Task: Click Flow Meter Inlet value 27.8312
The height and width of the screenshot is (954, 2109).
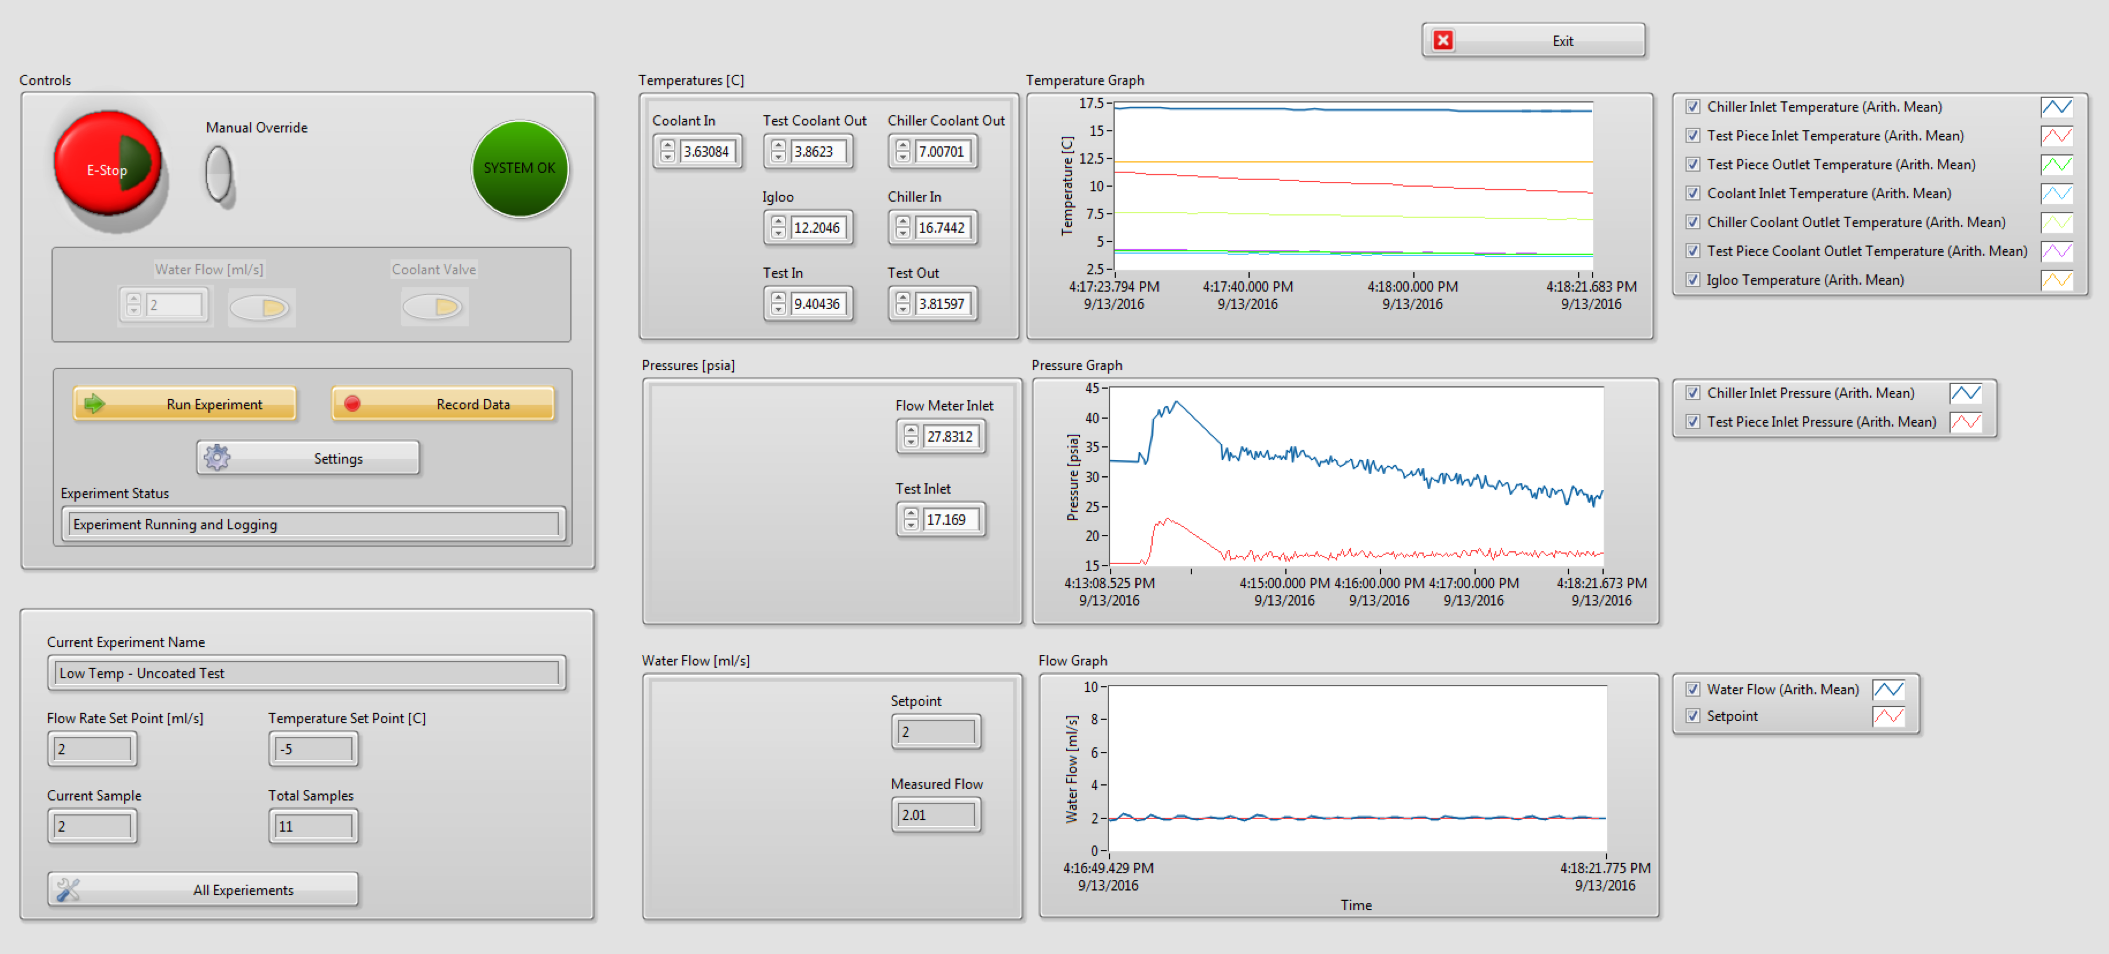Action: point(950,436)
